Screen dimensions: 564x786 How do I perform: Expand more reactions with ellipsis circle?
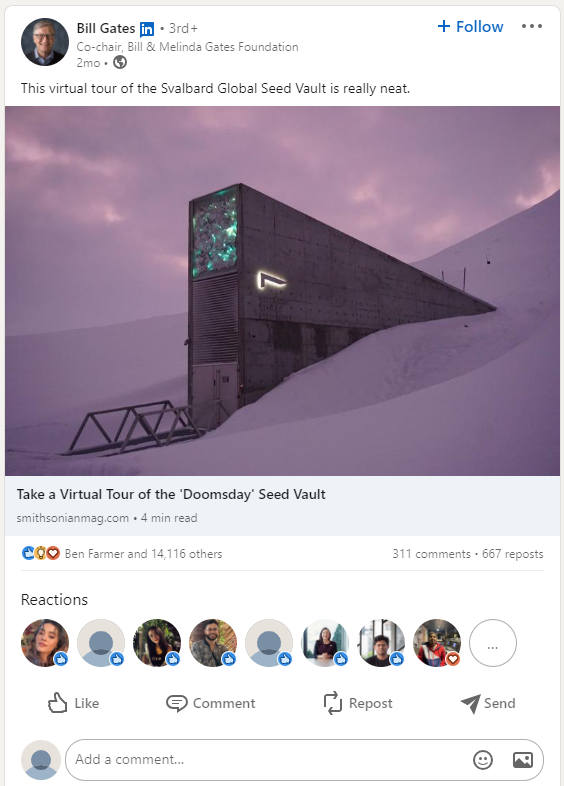click(x=492, y=643)
